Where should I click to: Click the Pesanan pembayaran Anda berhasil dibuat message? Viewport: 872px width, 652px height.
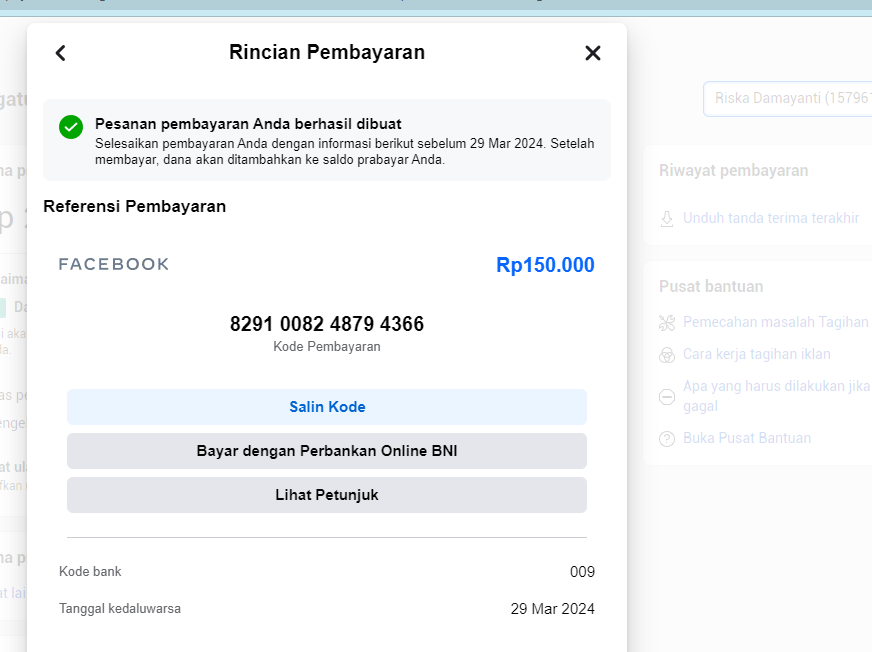point(248,124)
